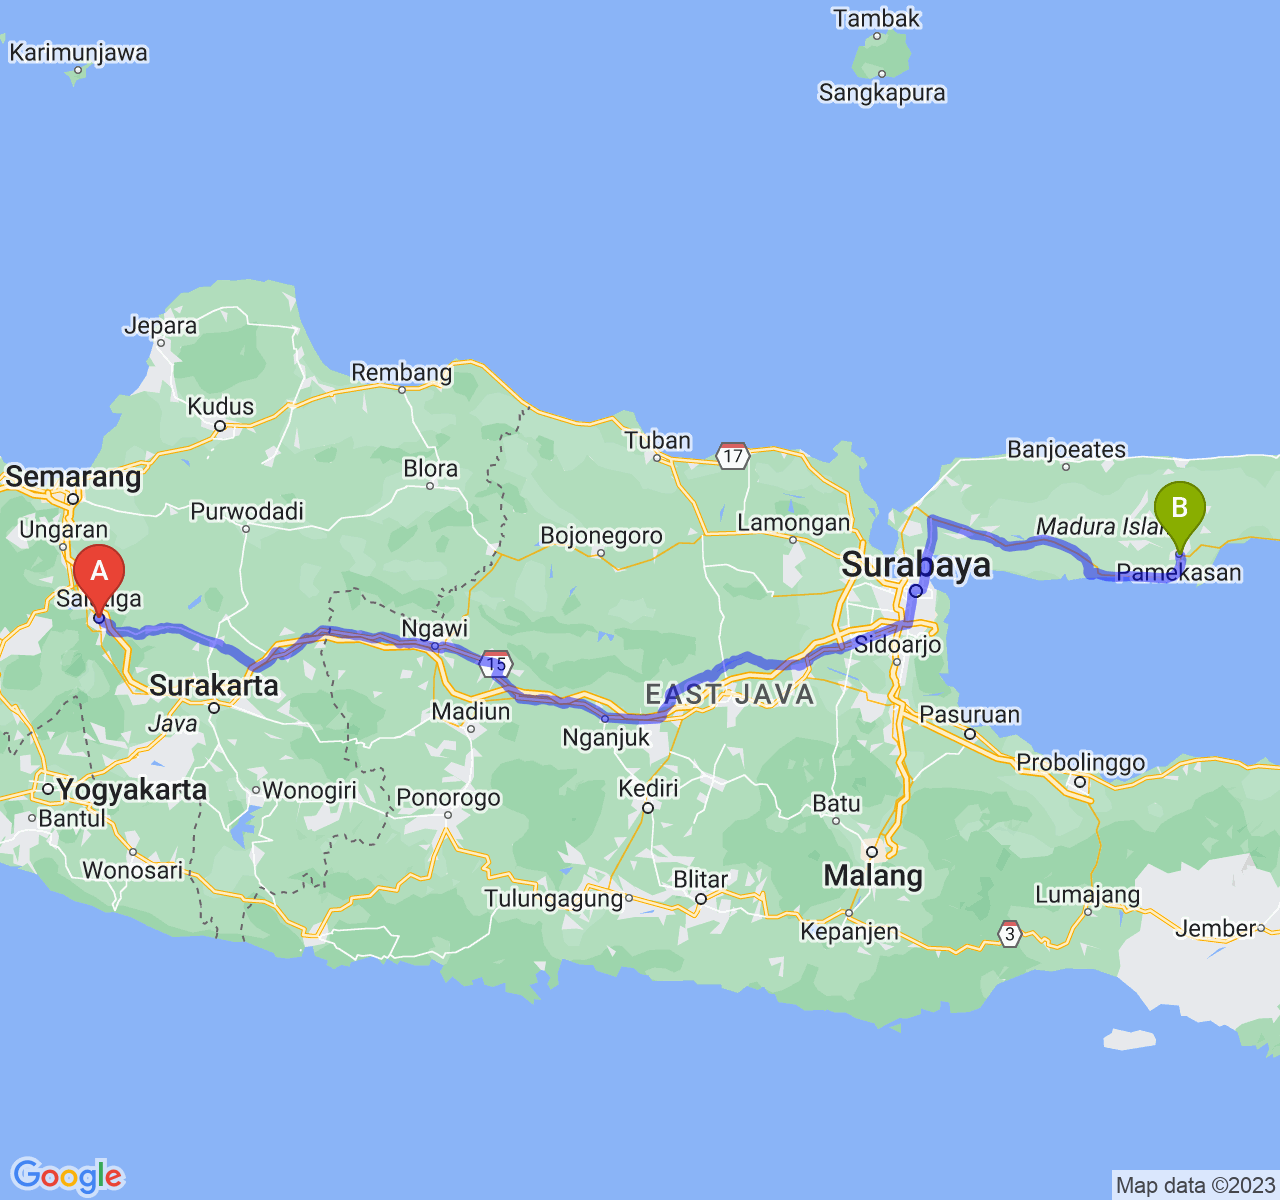The height and width of the screenshot is (1200, 1280).
Task: Click the Nganjuk town label
Action: point(606,738)
